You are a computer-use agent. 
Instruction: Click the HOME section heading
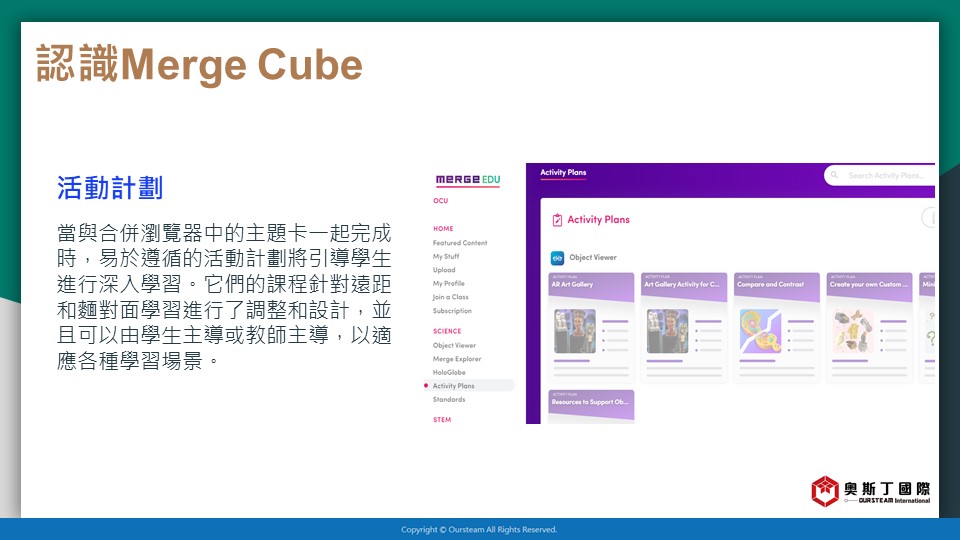[x=443, y=228]
